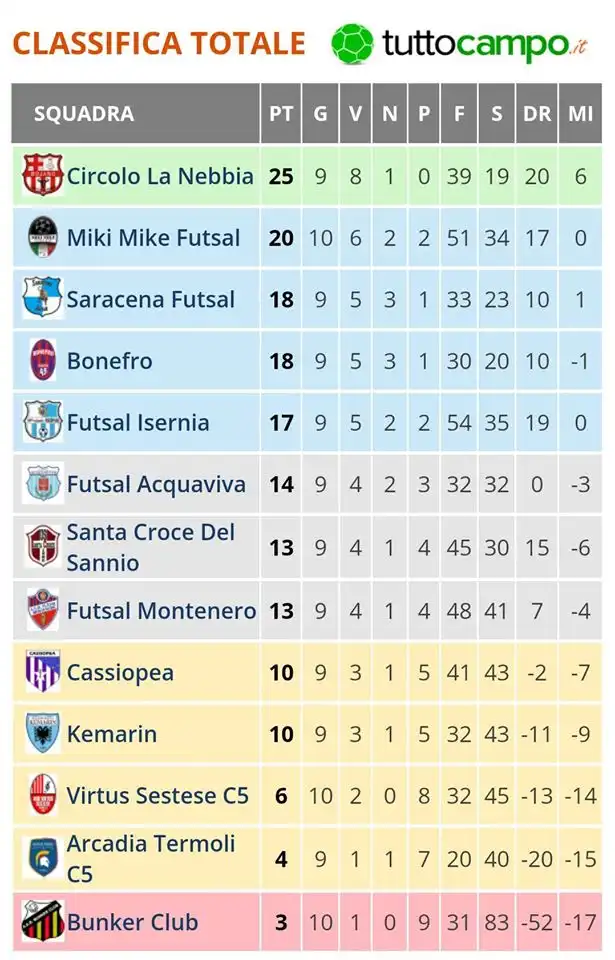Open the Futsal Montenero team page
The height and width of the screenshot is (960, 615).
click(162, 610)
